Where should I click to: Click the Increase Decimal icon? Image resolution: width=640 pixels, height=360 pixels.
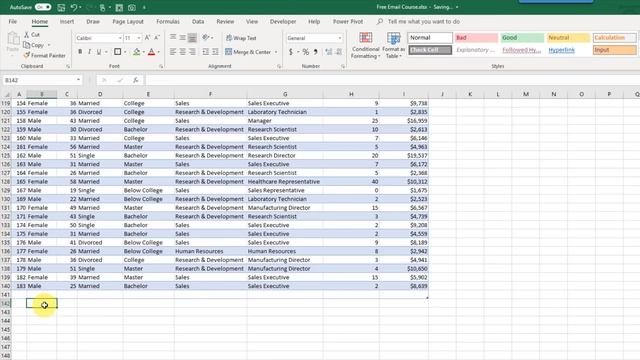(329, 52)
